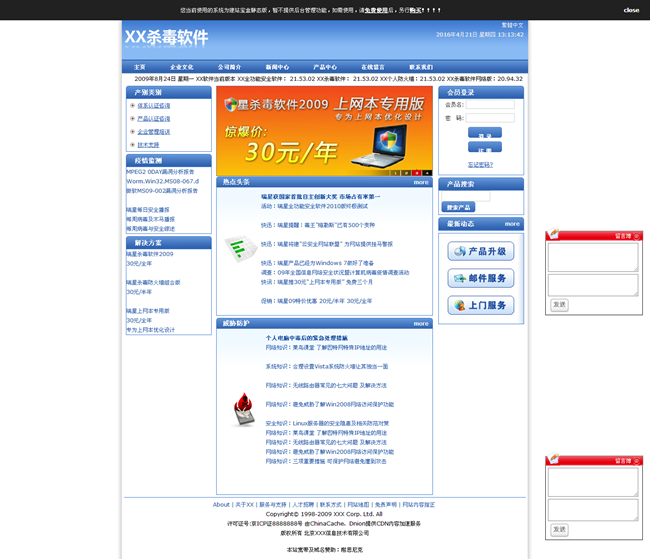Go to 公司简介 in the nav bar
Screen dimensions: 650x559
pos(229,67)
